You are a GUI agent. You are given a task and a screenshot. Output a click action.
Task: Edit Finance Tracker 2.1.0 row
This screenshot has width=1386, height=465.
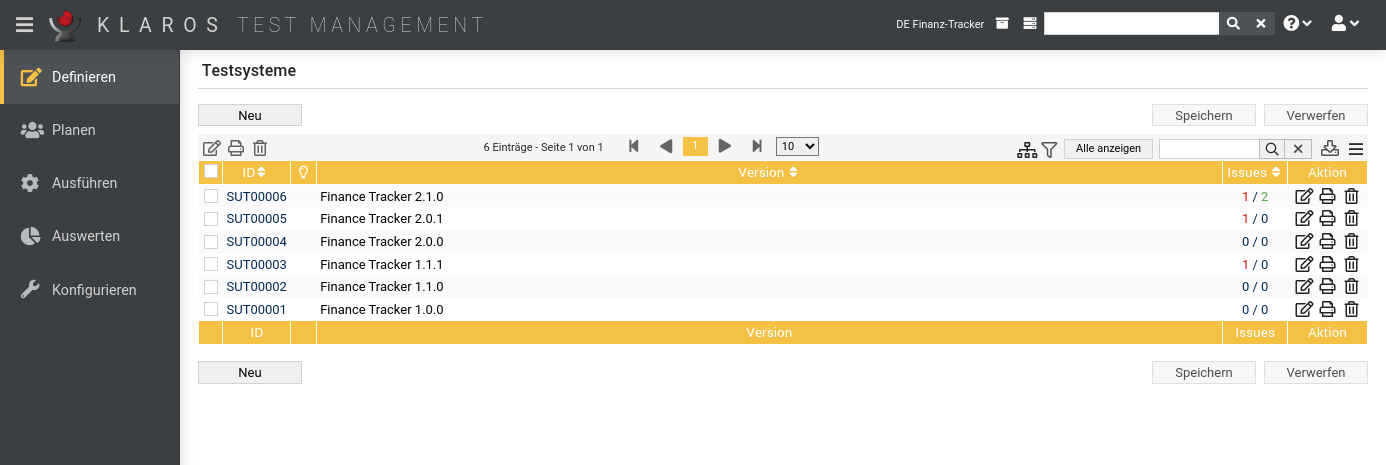pyautogui.click(x=1304, y=196)
